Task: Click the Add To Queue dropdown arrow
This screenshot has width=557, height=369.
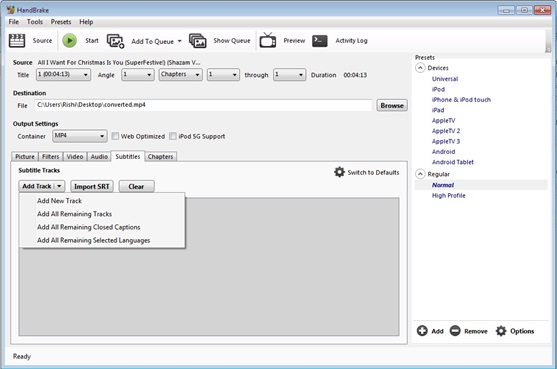Action: click(x=179, y=41)
